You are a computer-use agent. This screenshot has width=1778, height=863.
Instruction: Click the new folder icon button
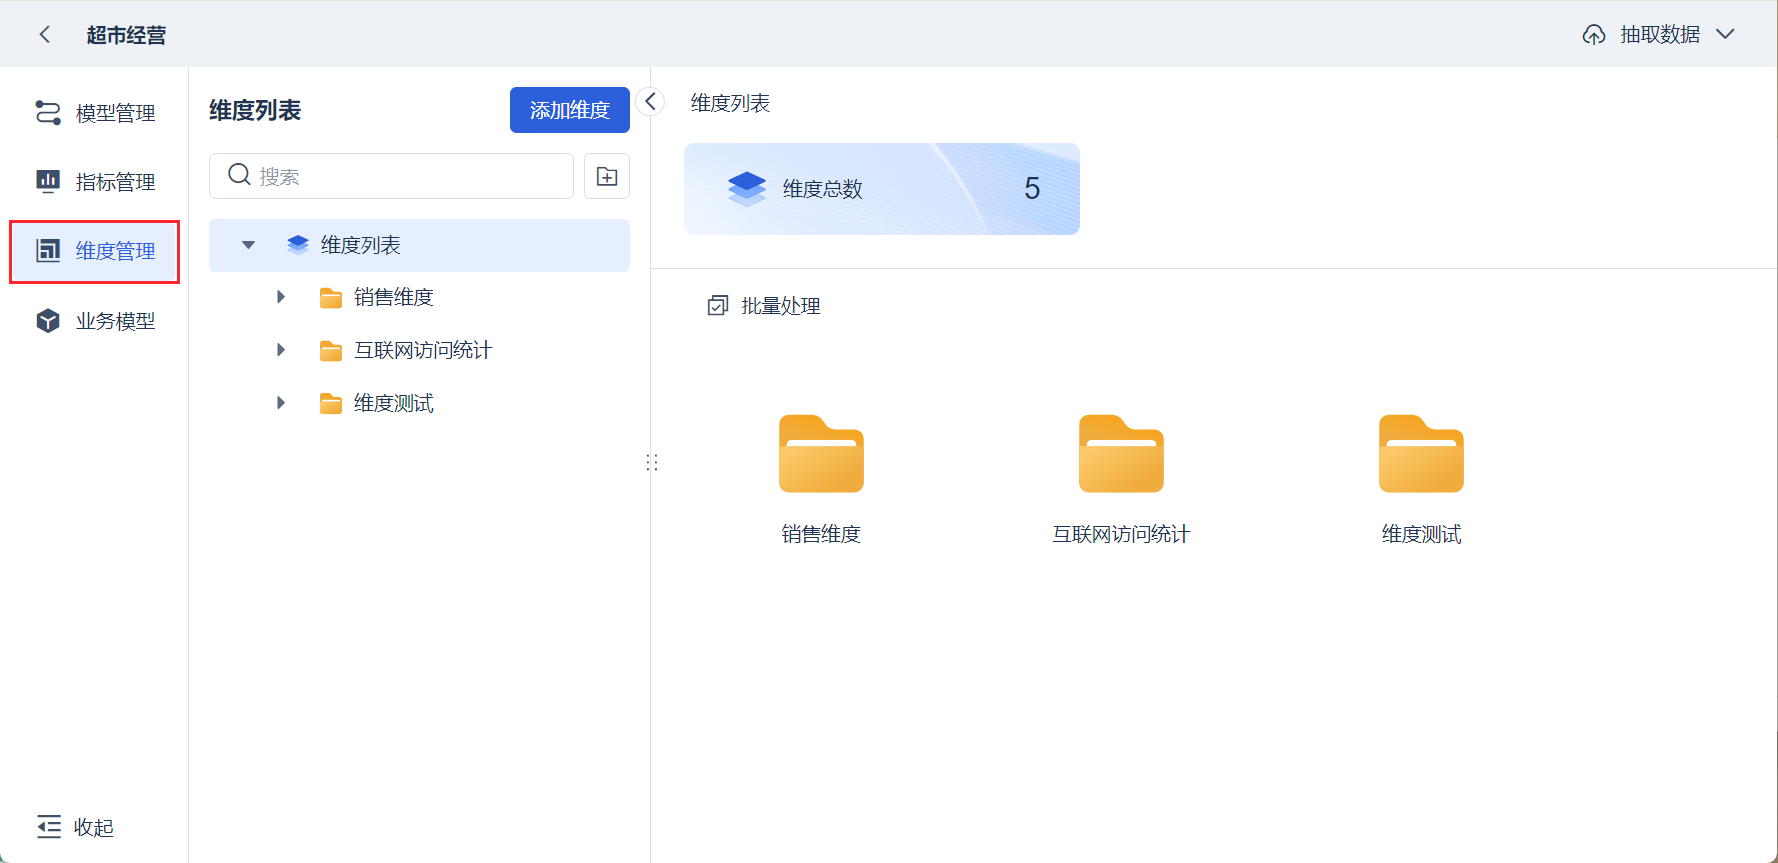pyautogui.click(x=607, y=176)
